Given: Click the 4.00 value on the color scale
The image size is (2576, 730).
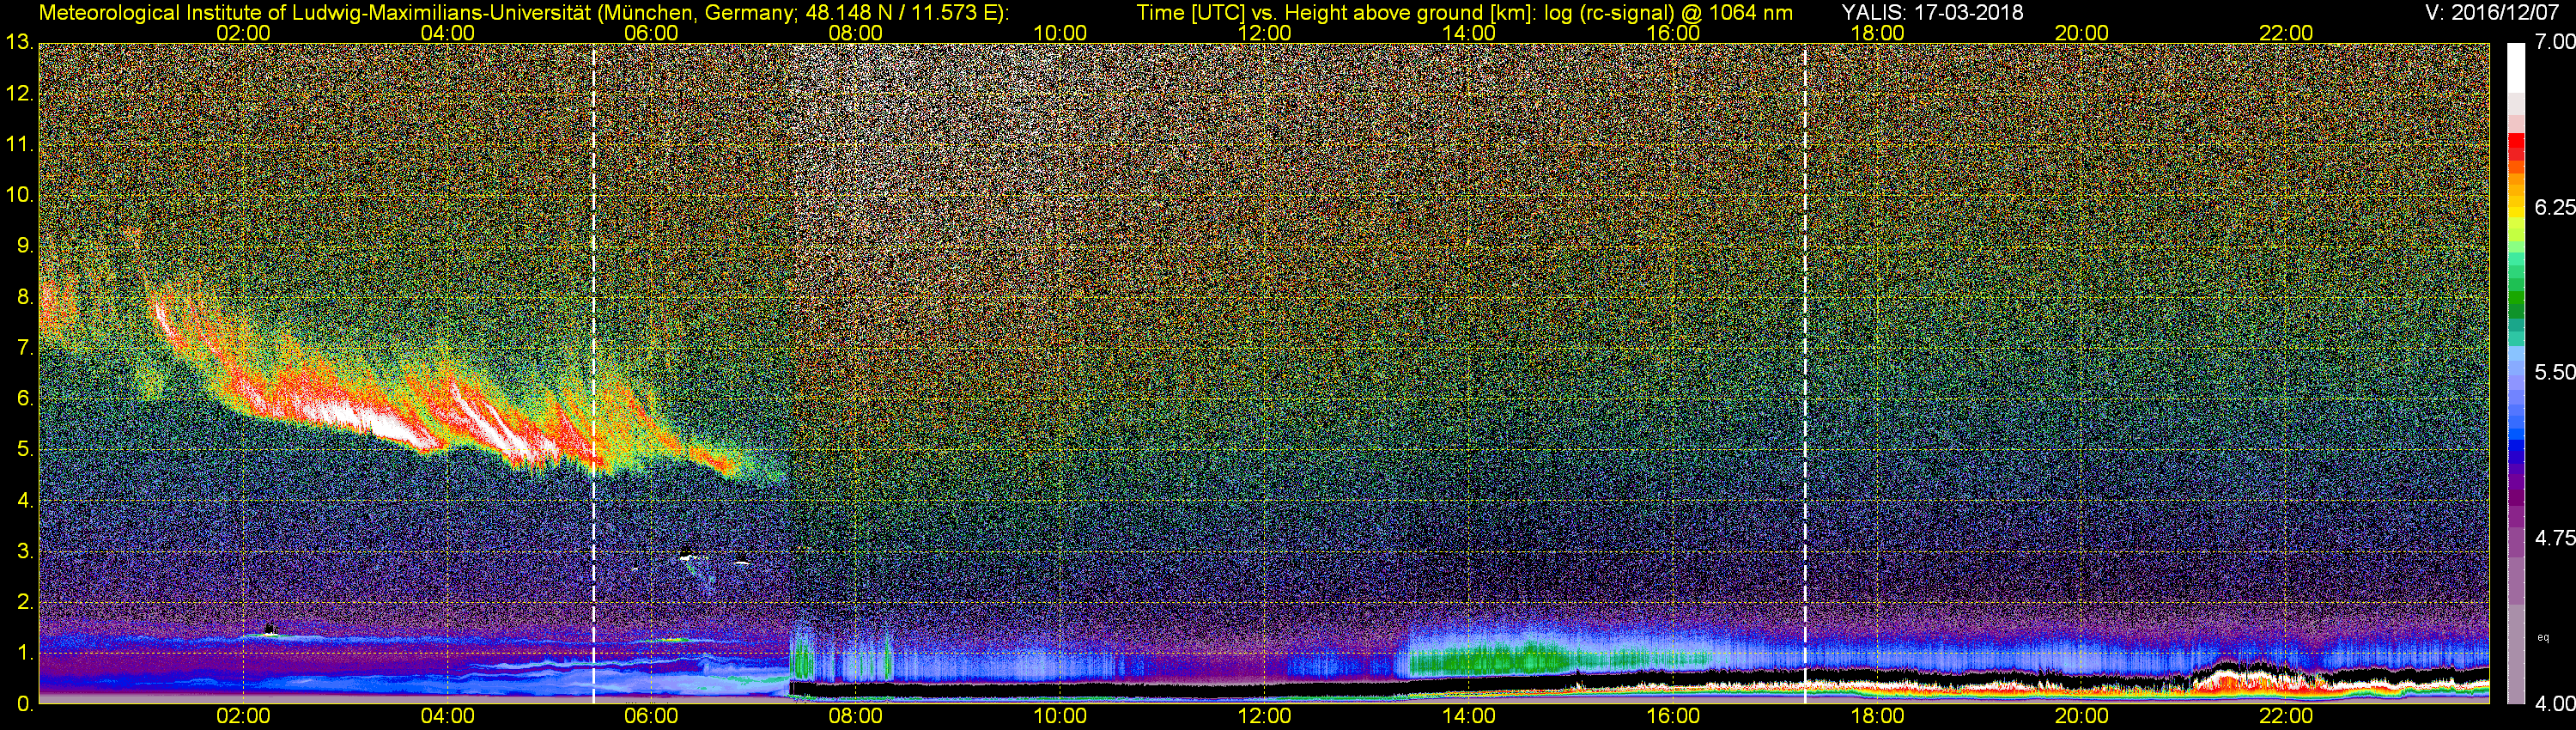Looking at the screenshot, I should point(2554,704).
